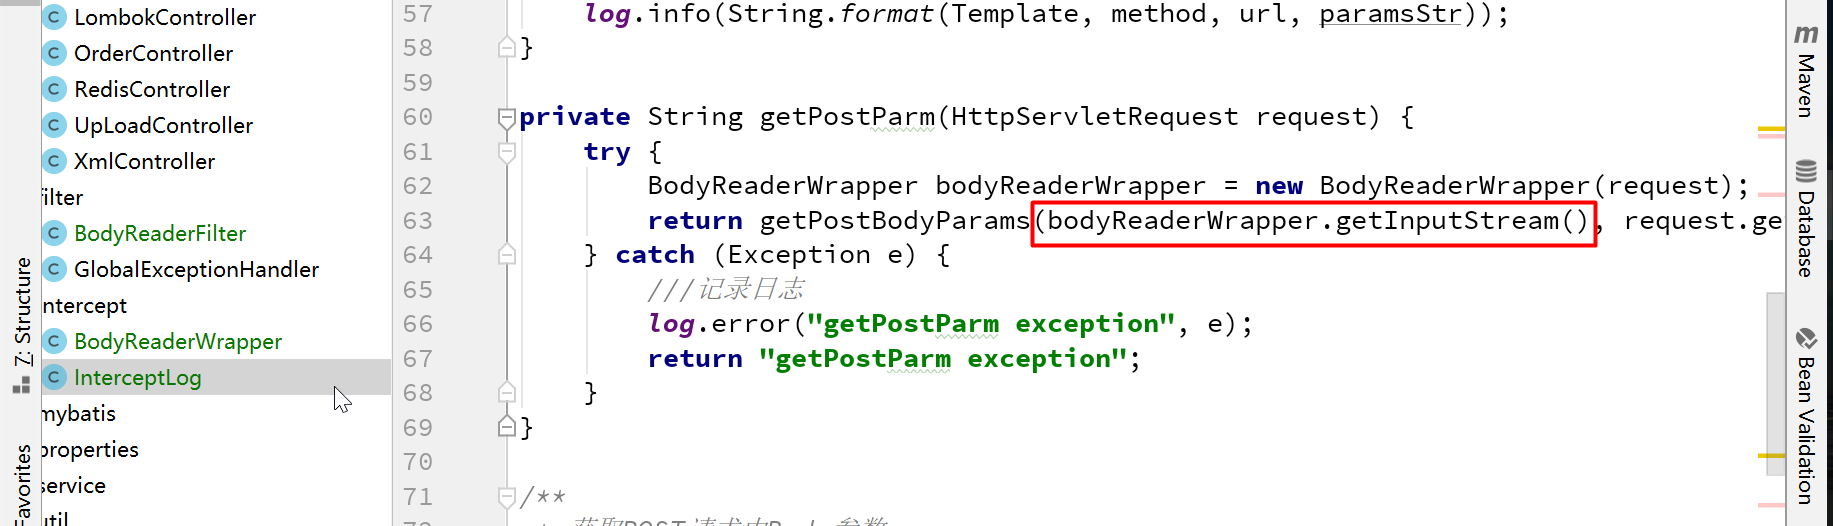The image size is (1833, 526).
Task: Select the mybatis package folder
Action: pyautogui.click(x=79, y=413)
